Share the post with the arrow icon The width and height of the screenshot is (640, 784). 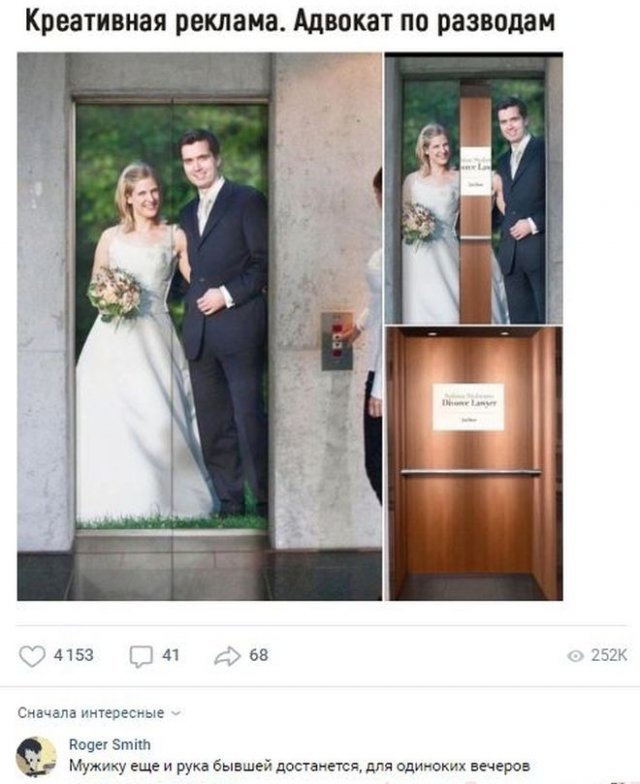pyautogui.click(x=228, y=656)
